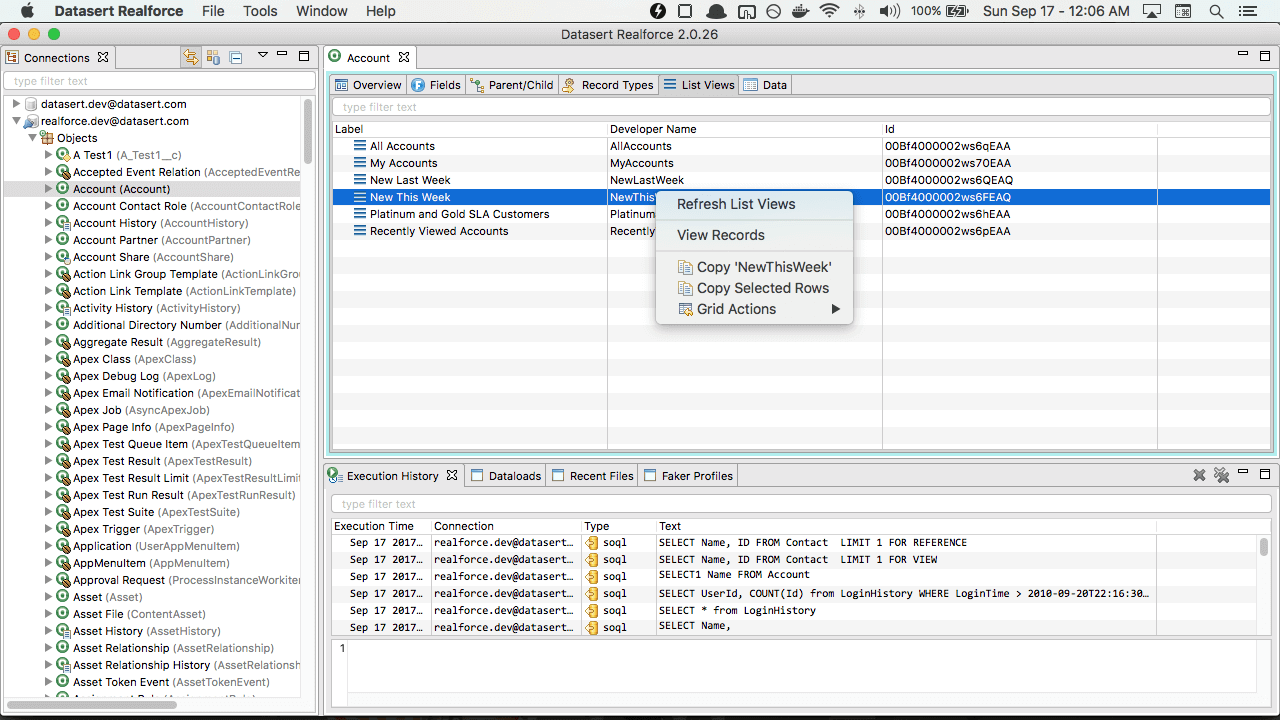Screen dimensions: 1280x720
Task: Choose Refresh List Views from context menu
Action: pyautogui.click(x=754, y=204)
